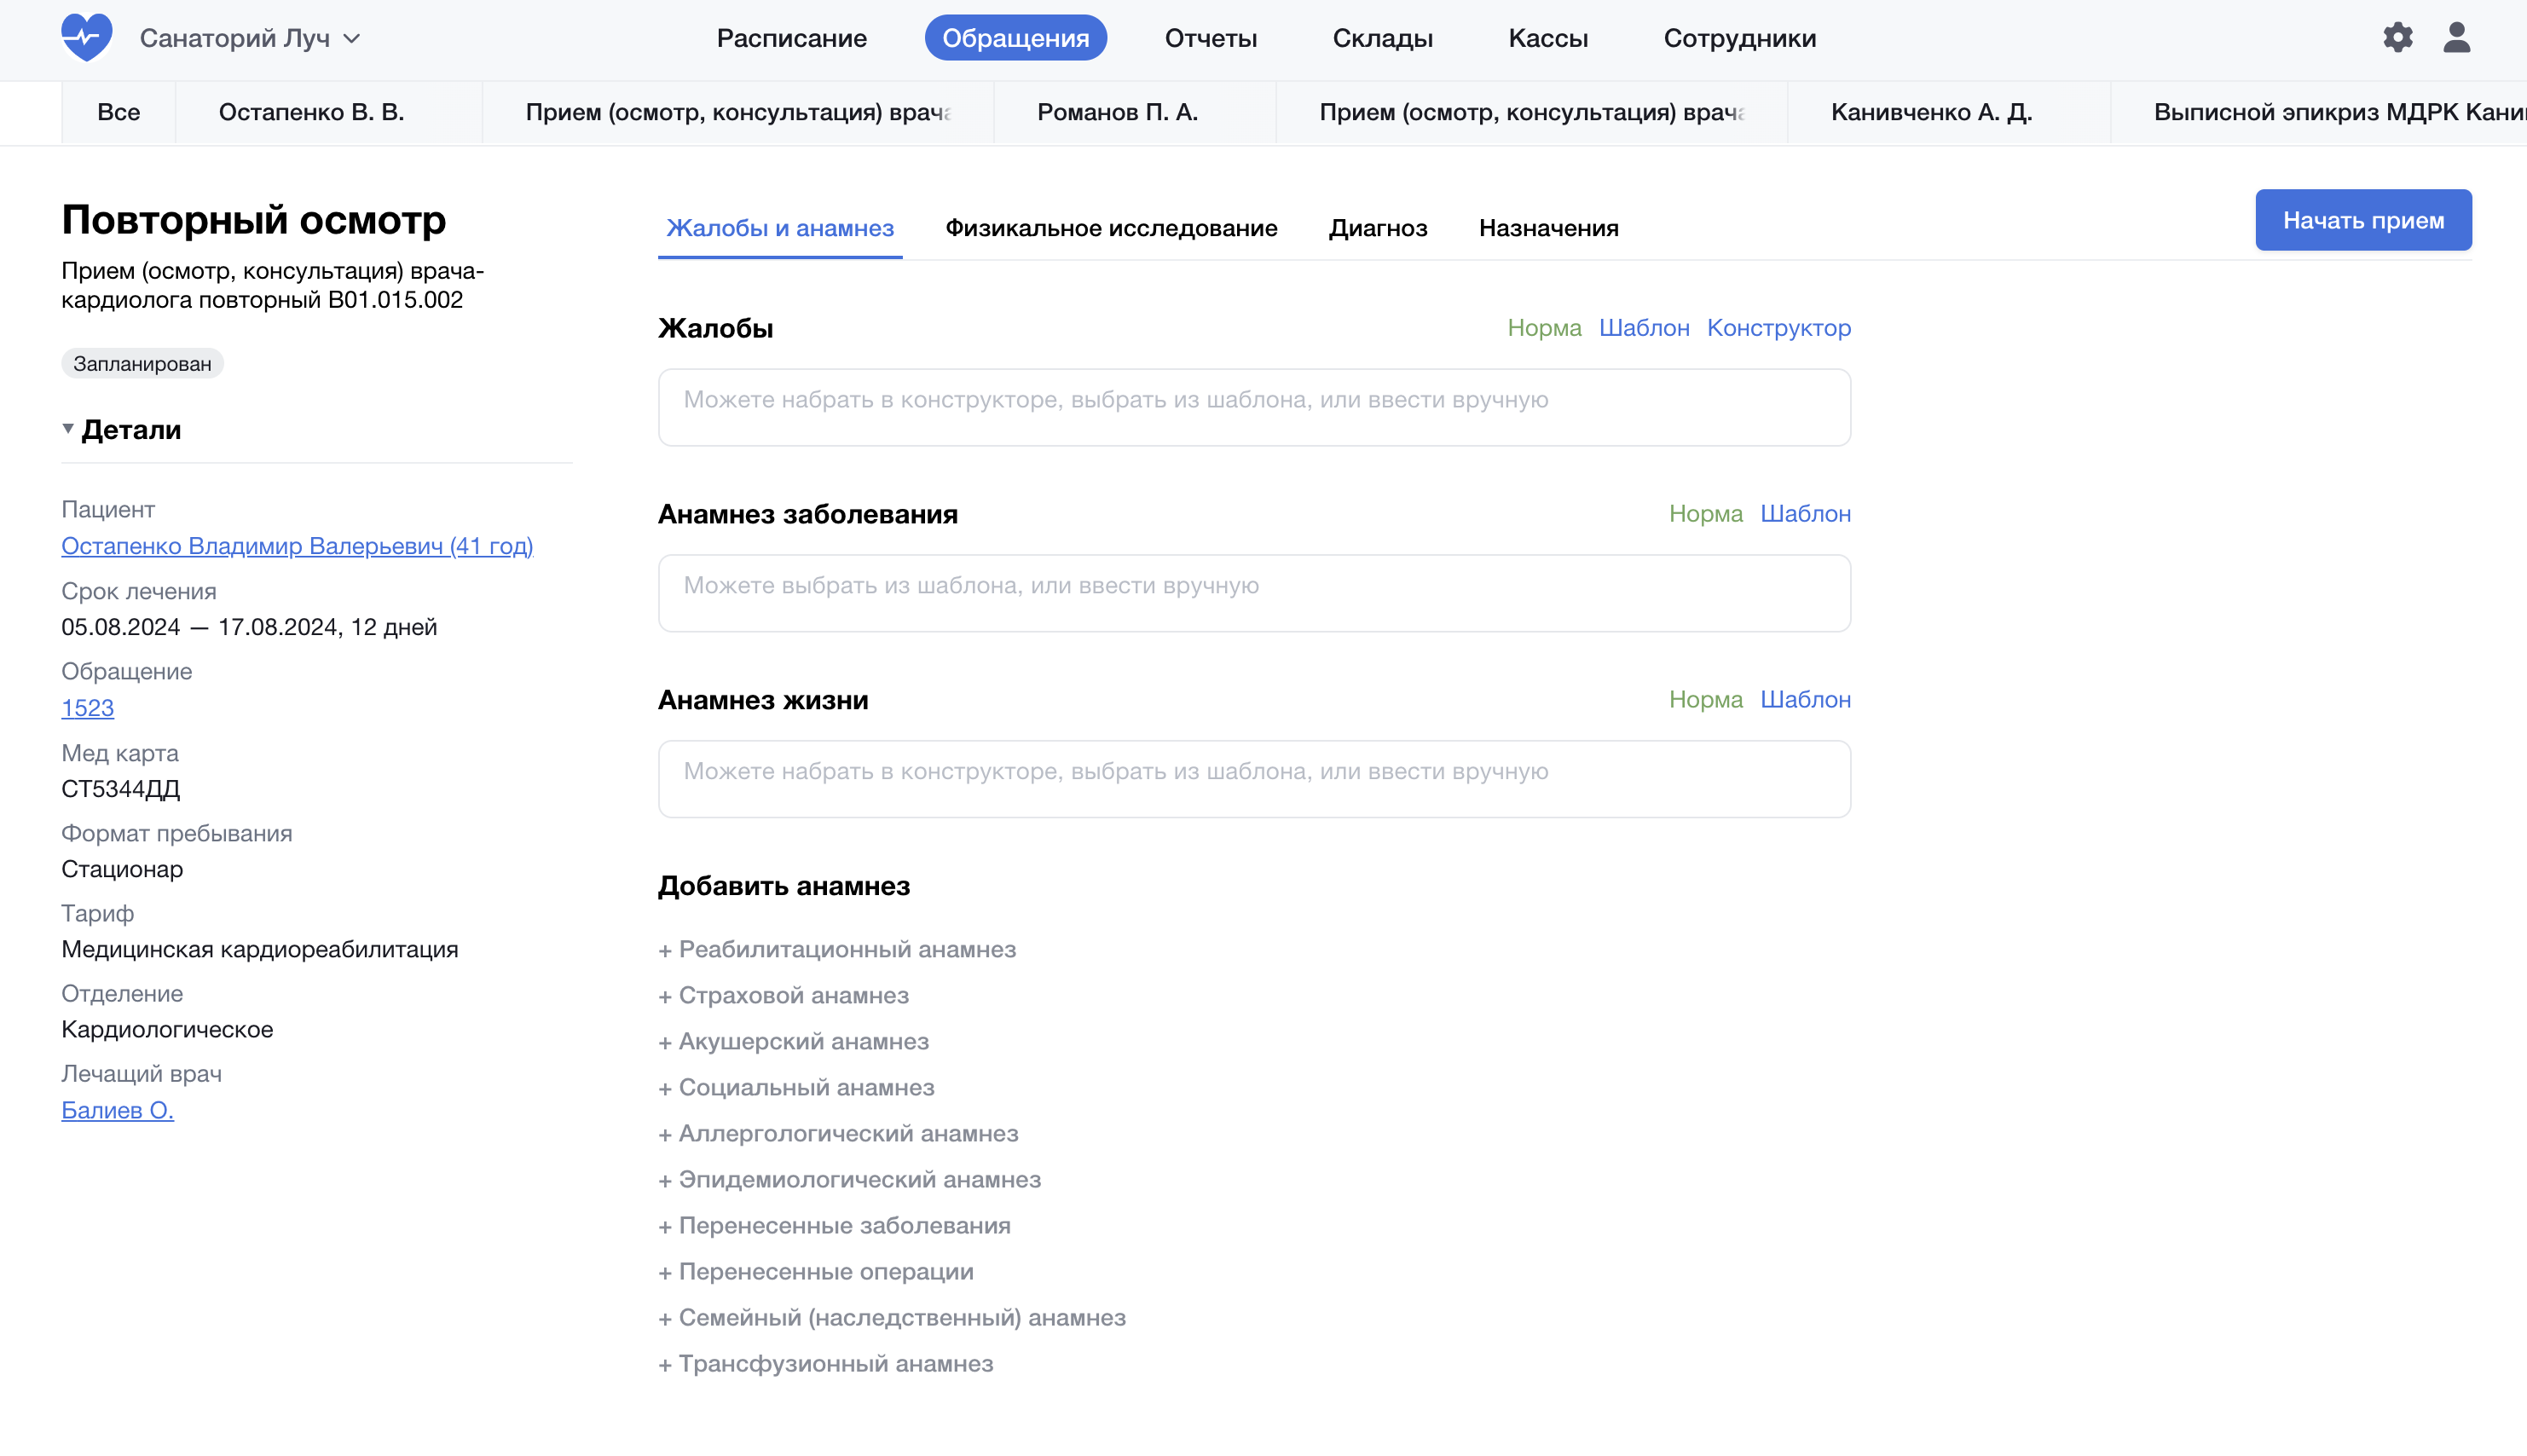Open the Романов П. А. tab
2527x1456 pixels.
coord(1117,112)
